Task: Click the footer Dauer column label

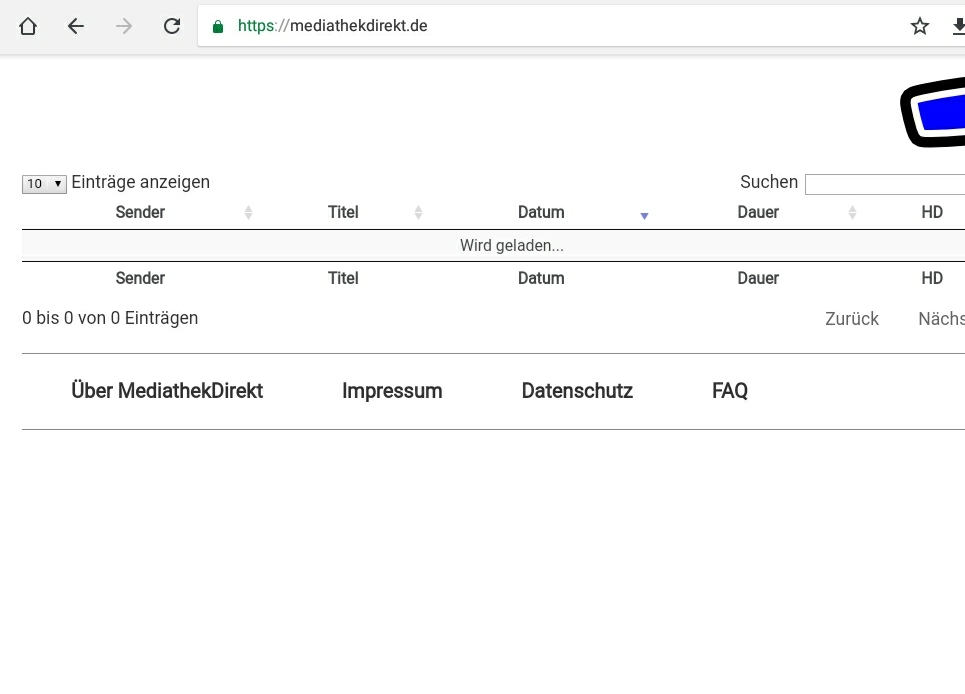Action: click(x=758, y=278)
